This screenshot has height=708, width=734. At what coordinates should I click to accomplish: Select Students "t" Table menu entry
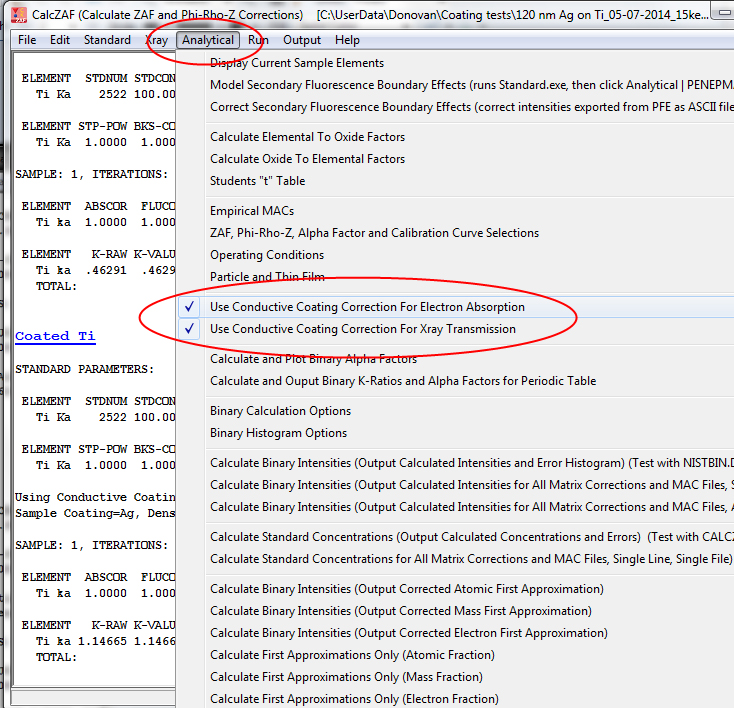[x=257, y=181]
